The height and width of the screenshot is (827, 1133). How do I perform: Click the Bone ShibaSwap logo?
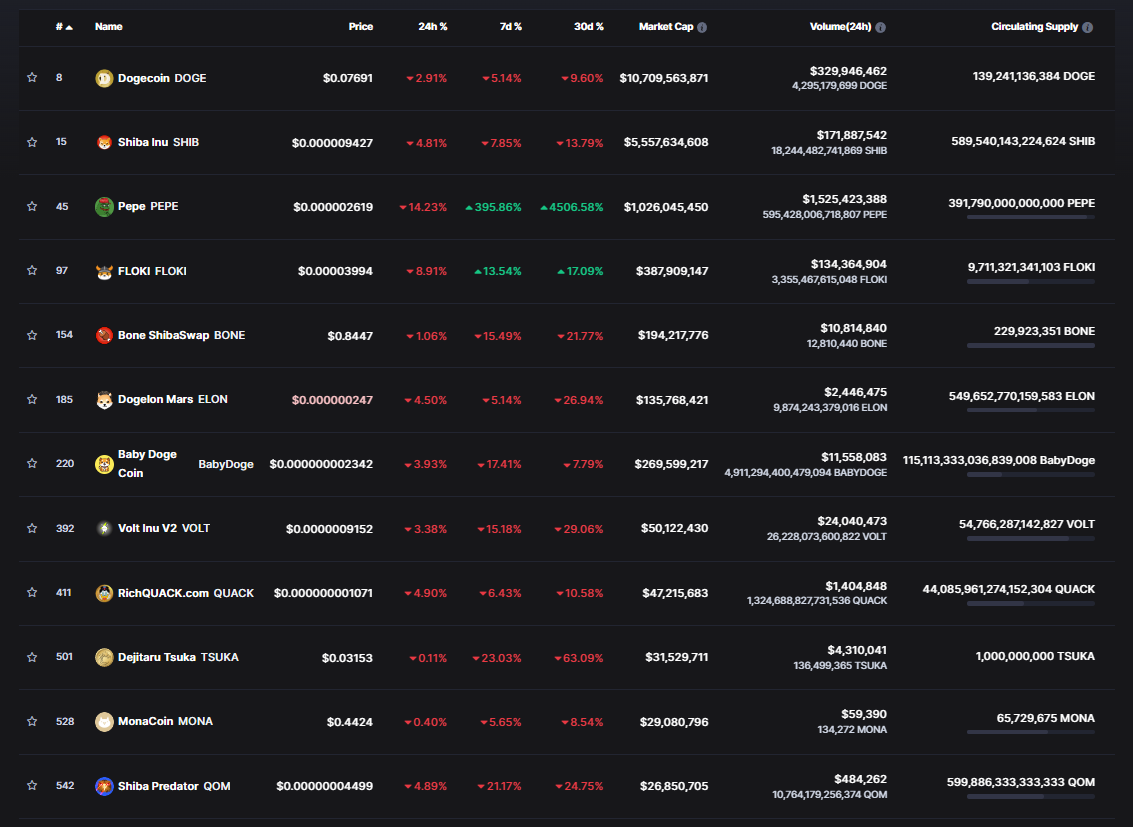click(104, 335)
